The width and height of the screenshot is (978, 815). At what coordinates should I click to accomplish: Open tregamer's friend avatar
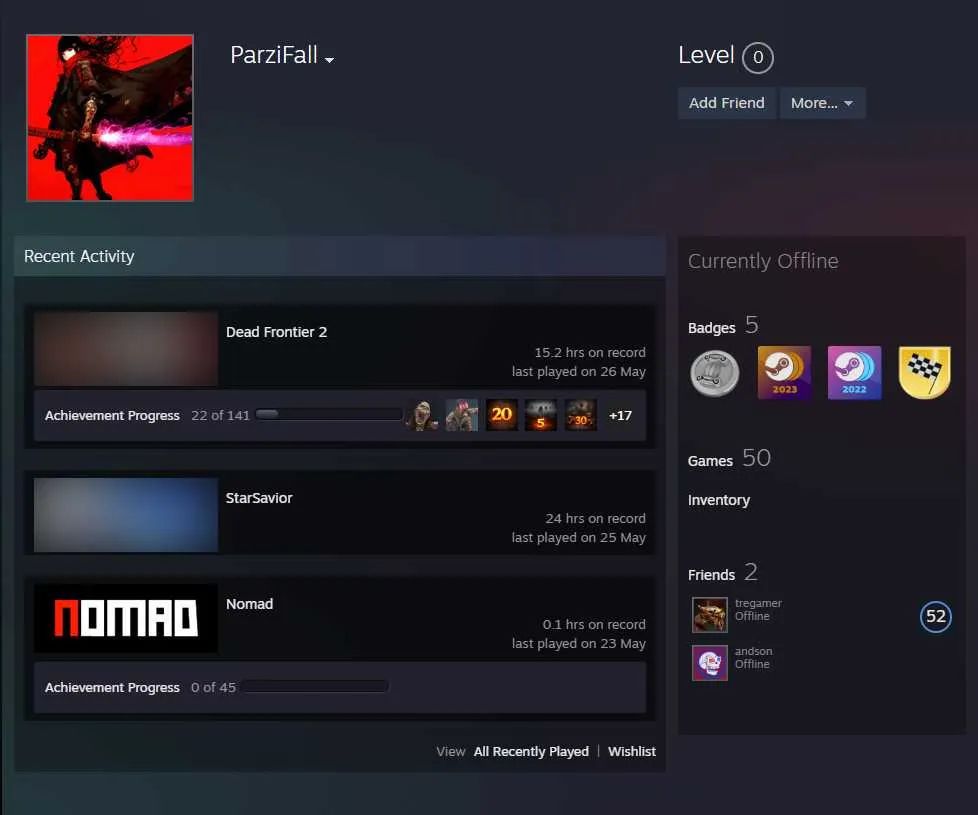click(x=710, y=615)
